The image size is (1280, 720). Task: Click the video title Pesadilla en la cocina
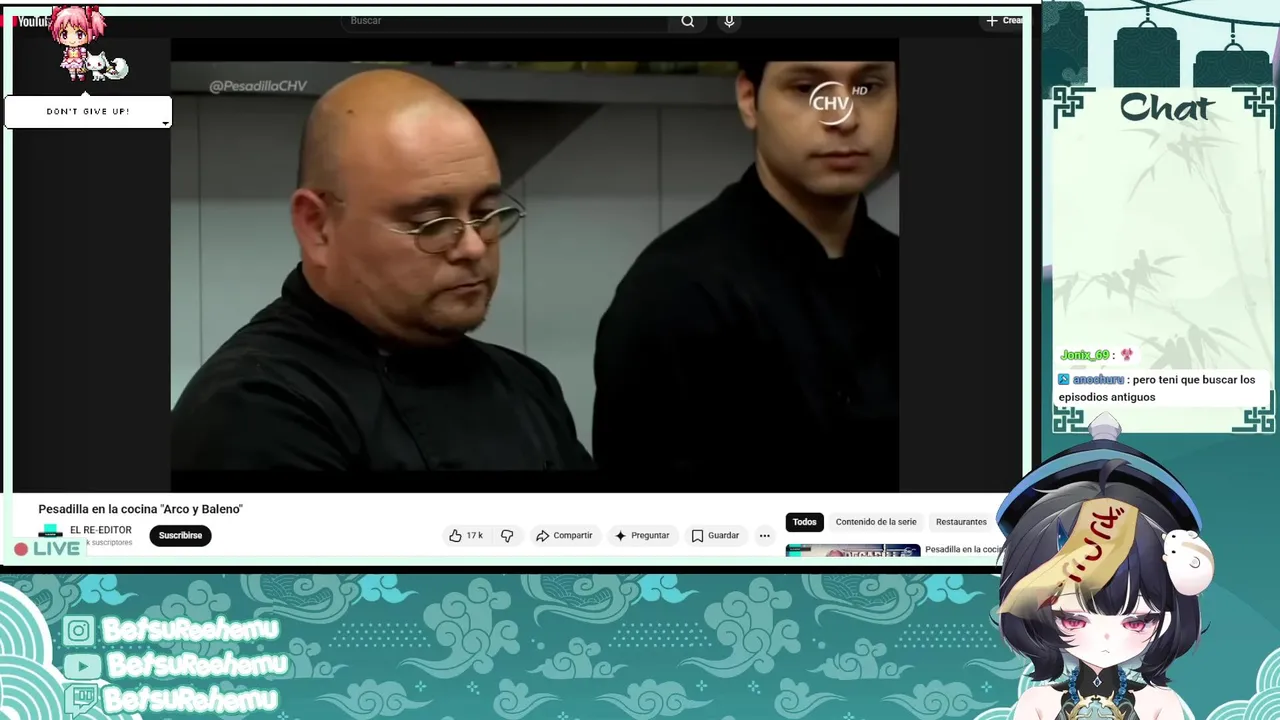(x=141, y=509)
